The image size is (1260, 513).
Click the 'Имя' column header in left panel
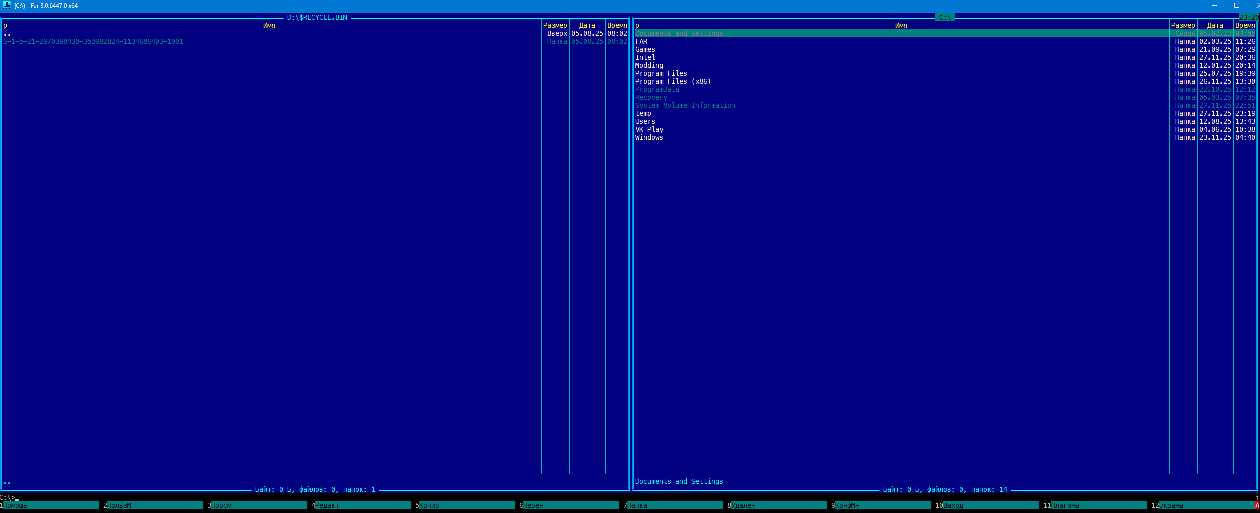click(270, 26)
